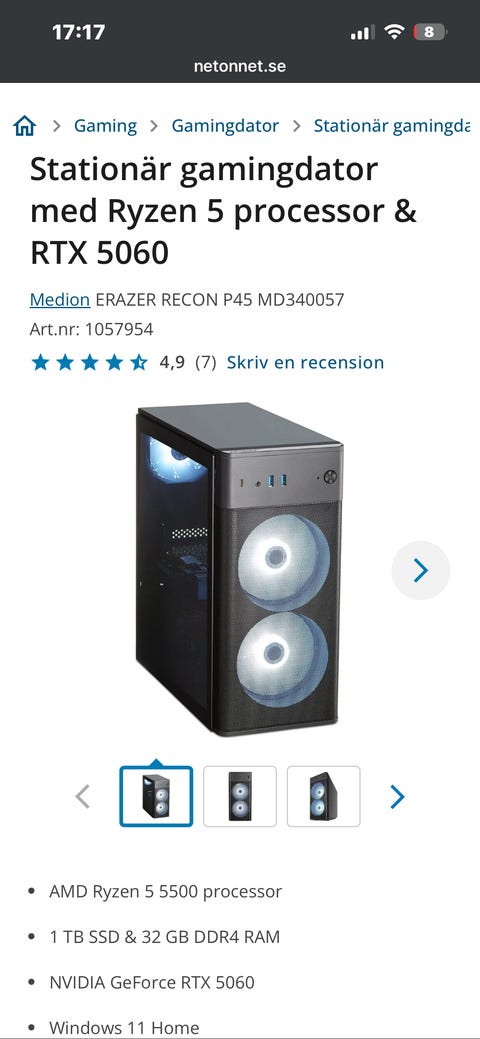Select the third side-angle thumbnail
Image resolution: width=480 pixels, height=1039 pixels.
[x=324, y=796]
